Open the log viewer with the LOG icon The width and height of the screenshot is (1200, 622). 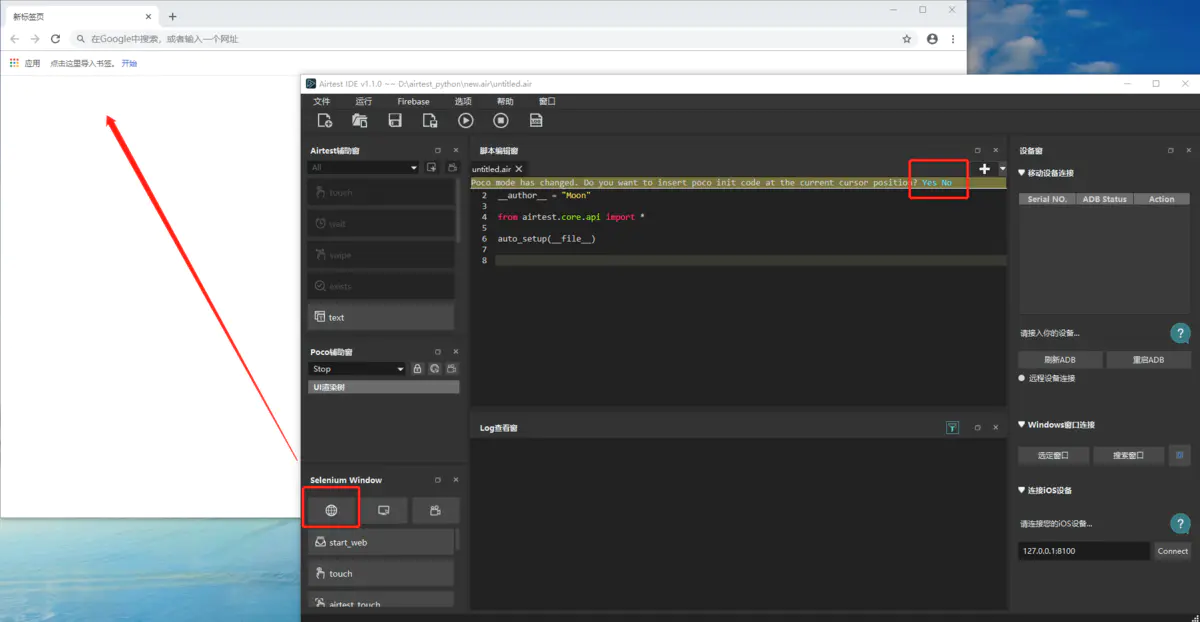point(537,120)
